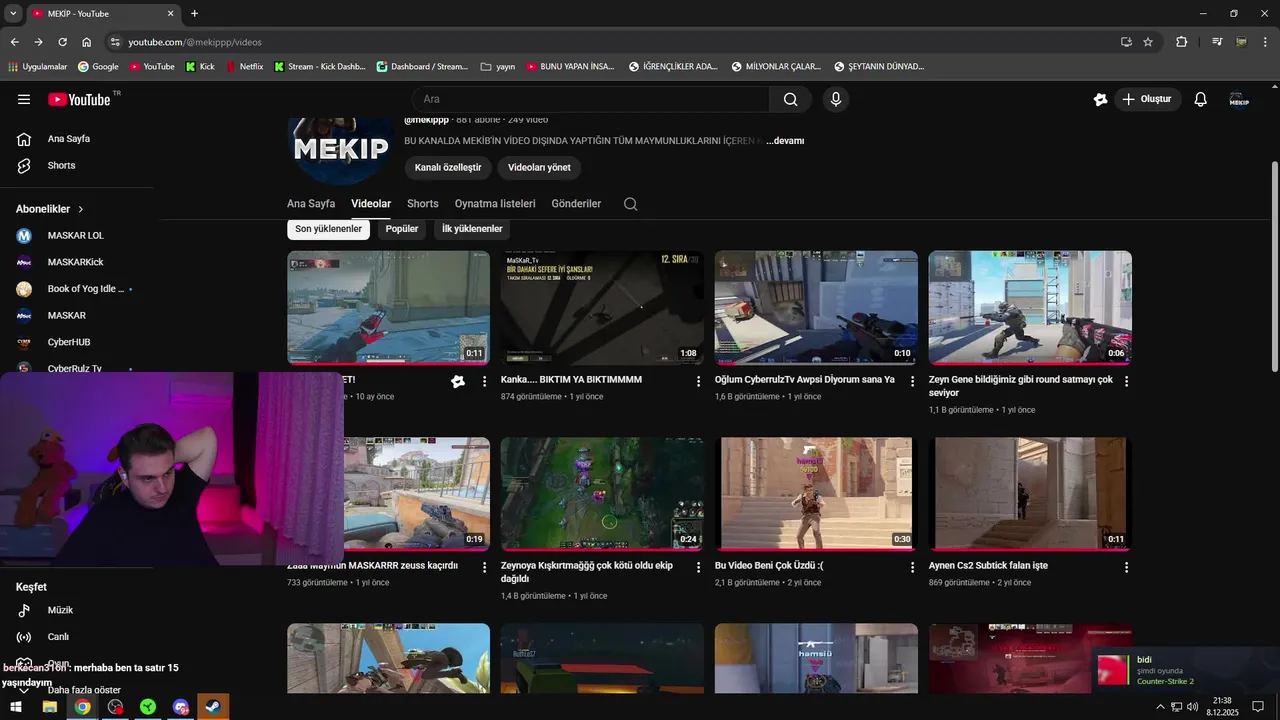Screen dimensions: 1280x720
Task: Select the Son yüklenenler filter chip
Action: pyautogui.click(x=328, y=229)
